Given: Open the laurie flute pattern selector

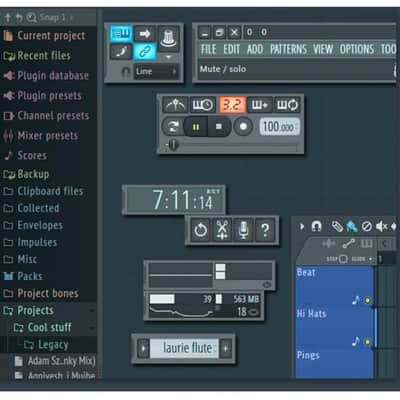Looking at the screenshot, I should coord(185,349).
